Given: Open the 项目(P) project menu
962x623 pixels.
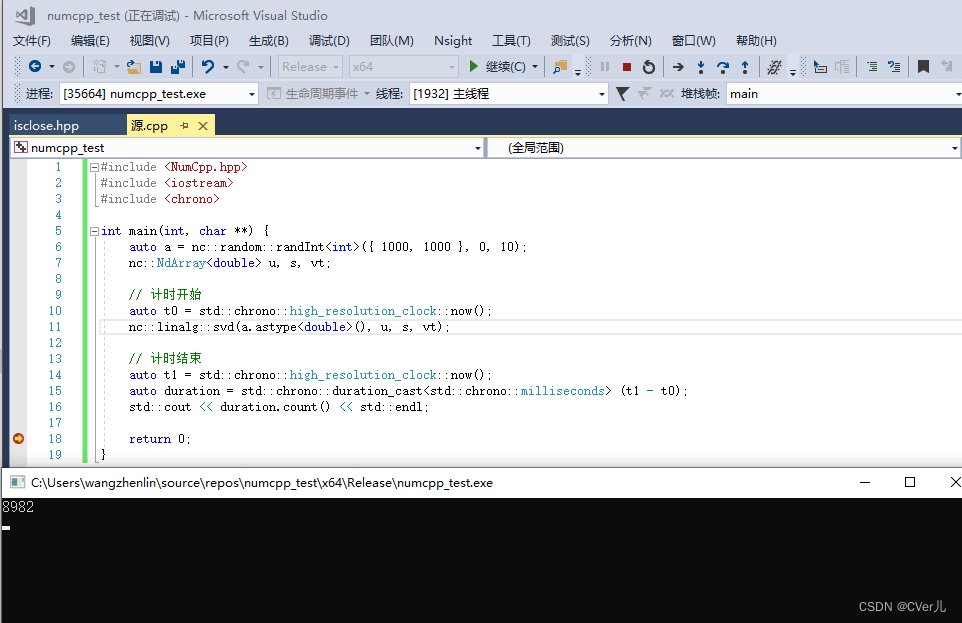Looking at the screenshot, I should (209, 41).
